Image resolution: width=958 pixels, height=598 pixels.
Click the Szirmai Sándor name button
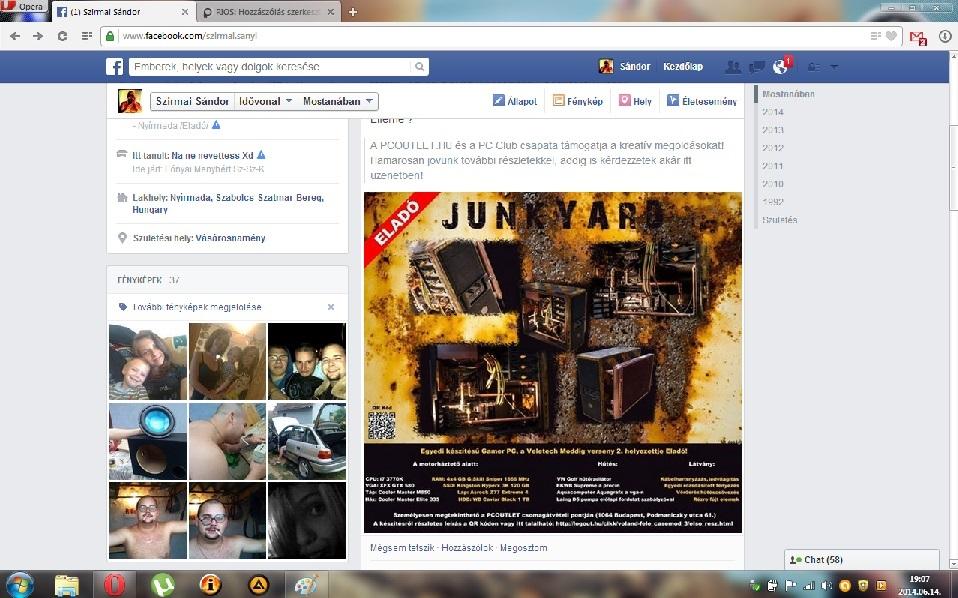(192, 101)
